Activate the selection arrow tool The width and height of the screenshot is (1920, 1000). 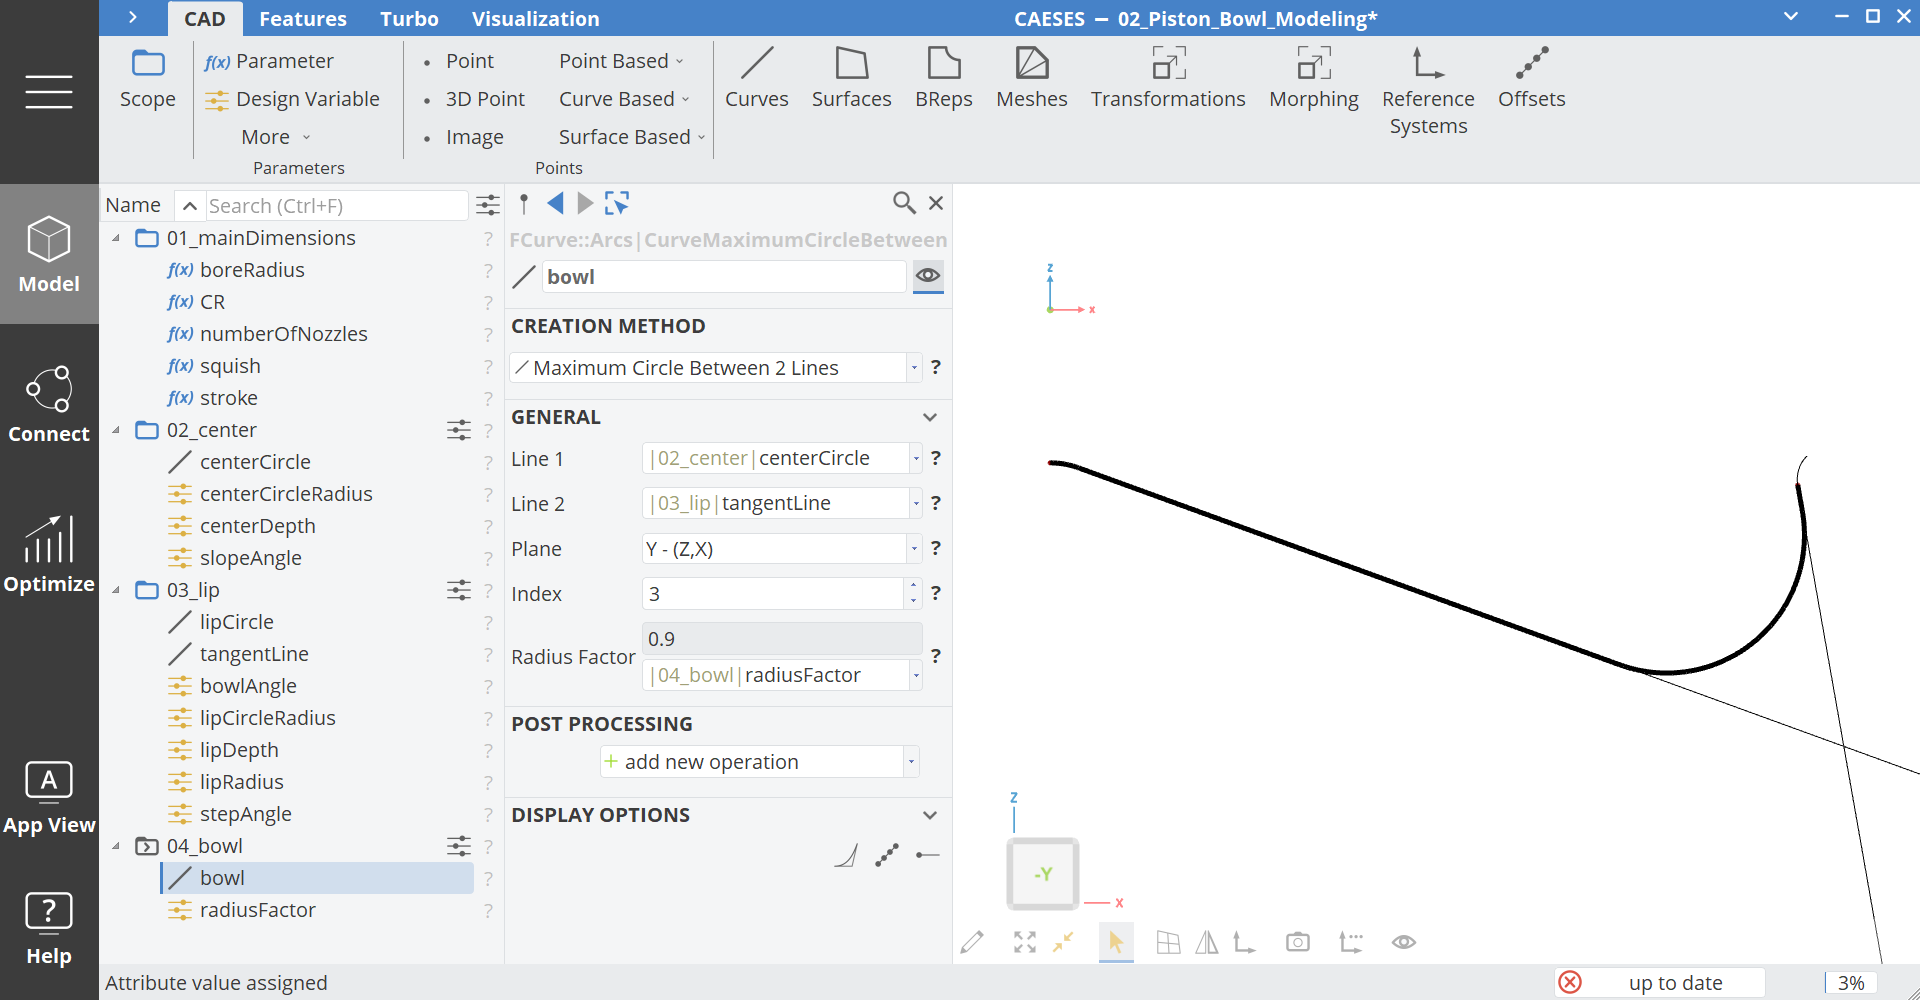pos(1116,942)
